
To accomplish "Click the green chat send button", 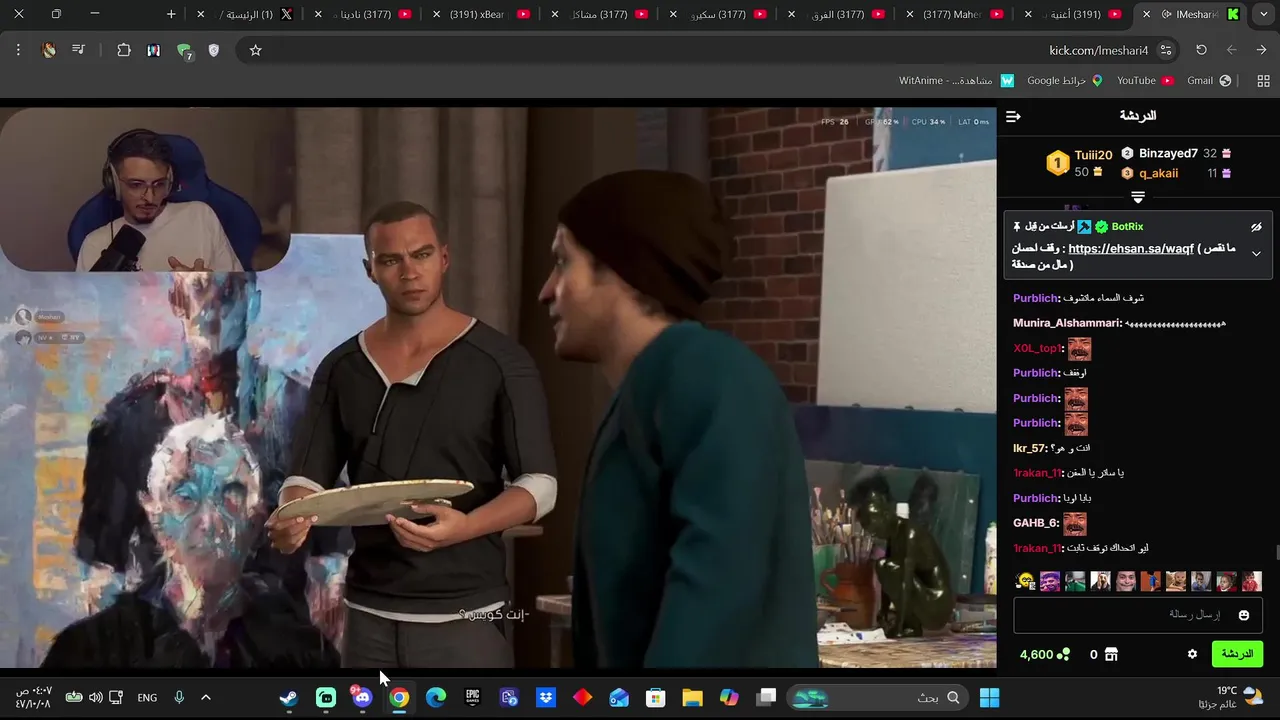I will click(1237, 654).
